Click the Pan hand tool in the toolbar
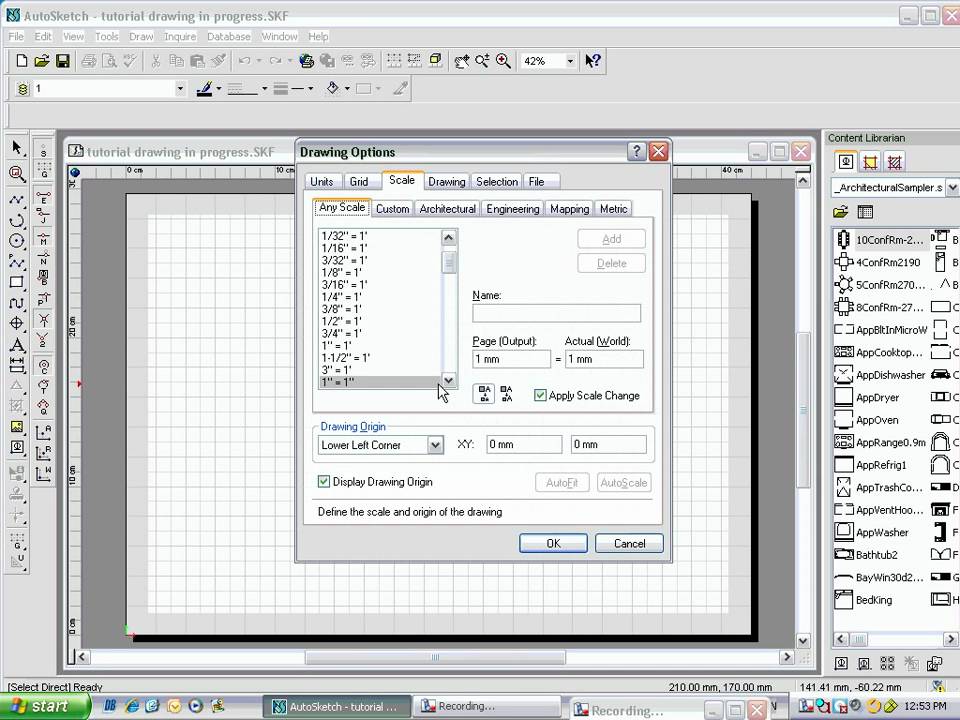Screen dimensions: 960x720 [462, 61]
